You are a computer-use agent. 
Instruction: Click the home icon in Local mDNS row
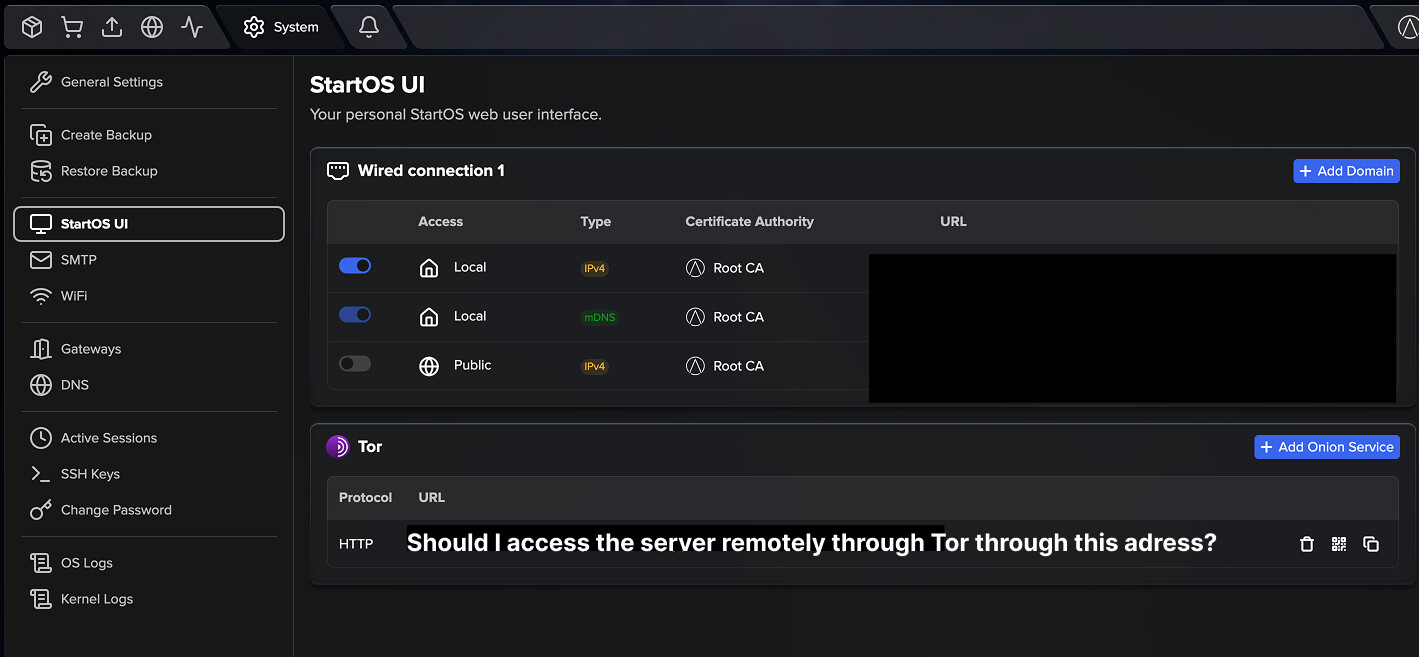pos(429,317)
